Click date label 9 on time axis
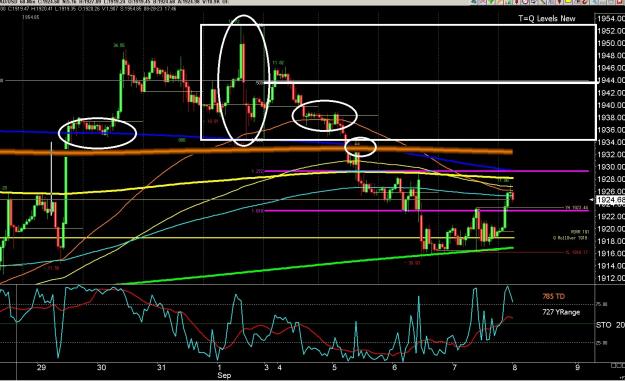625x381 pixels. 578,367
